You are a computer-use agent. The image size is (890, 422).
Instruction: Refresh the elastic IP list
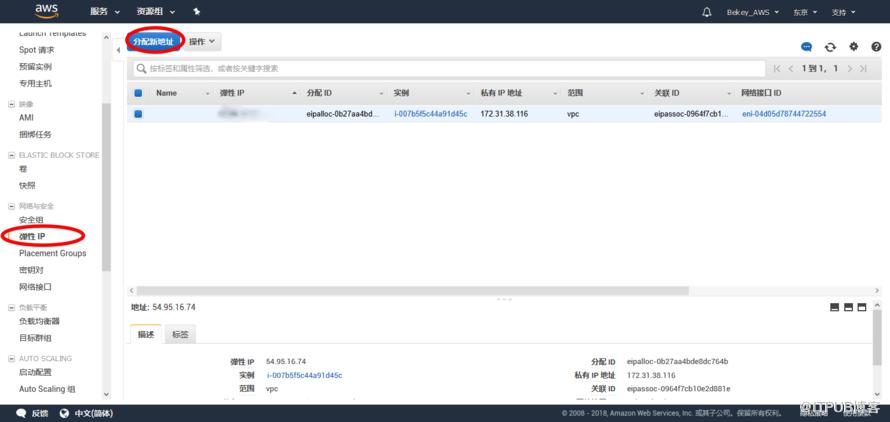pos(830,47)
